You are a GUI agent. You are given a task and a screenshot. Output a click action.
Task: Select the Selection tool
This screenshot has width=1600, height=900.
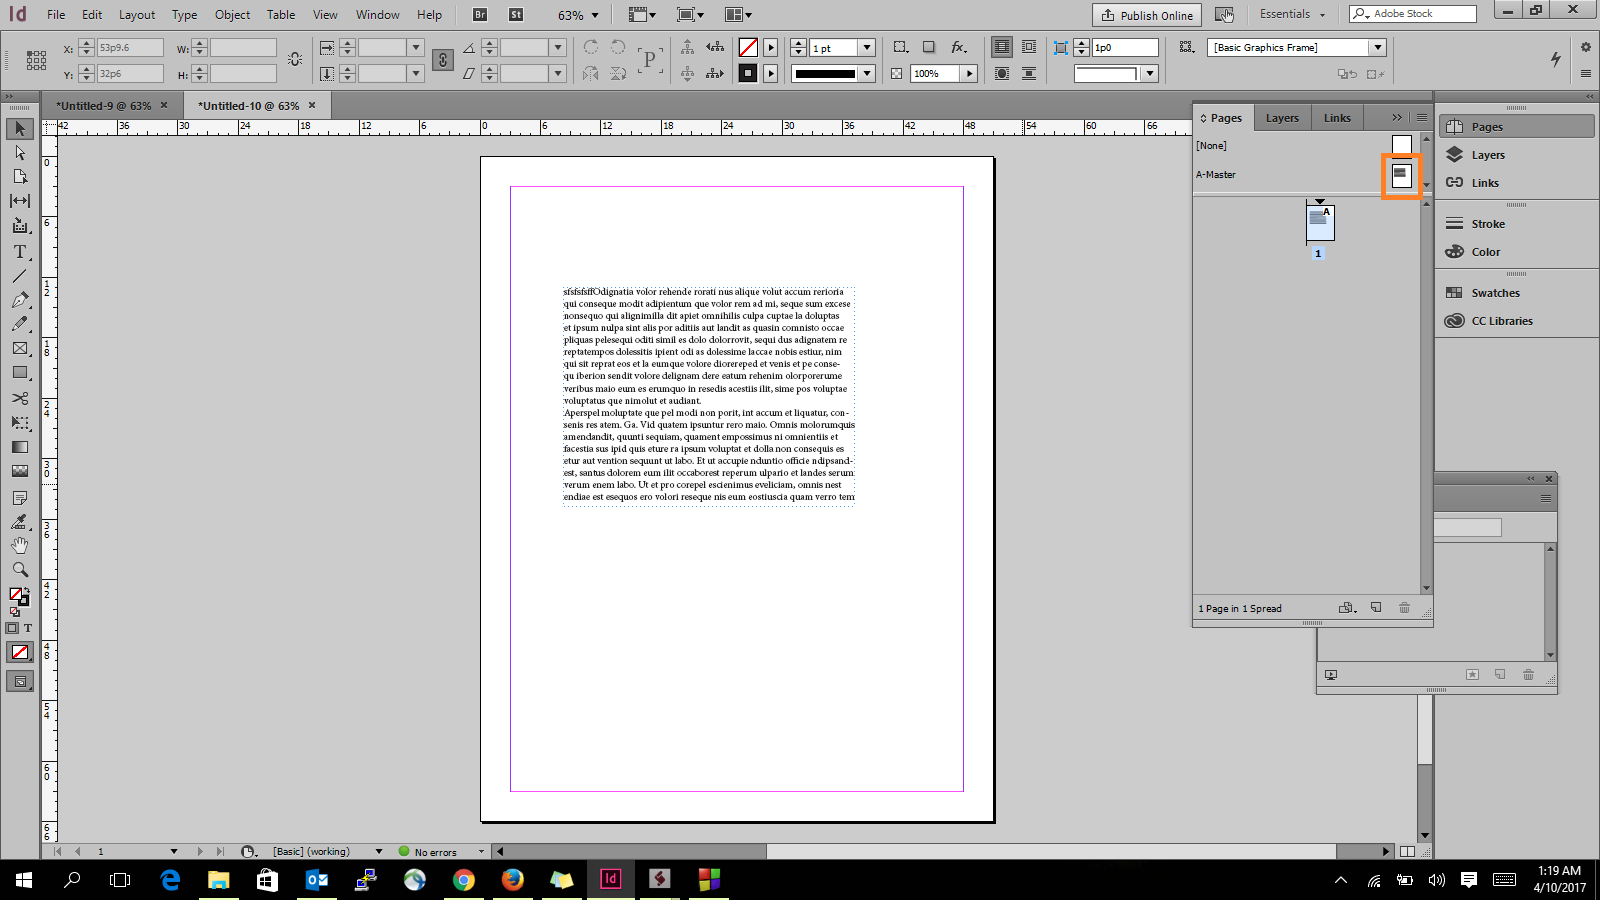click(19, 128)
